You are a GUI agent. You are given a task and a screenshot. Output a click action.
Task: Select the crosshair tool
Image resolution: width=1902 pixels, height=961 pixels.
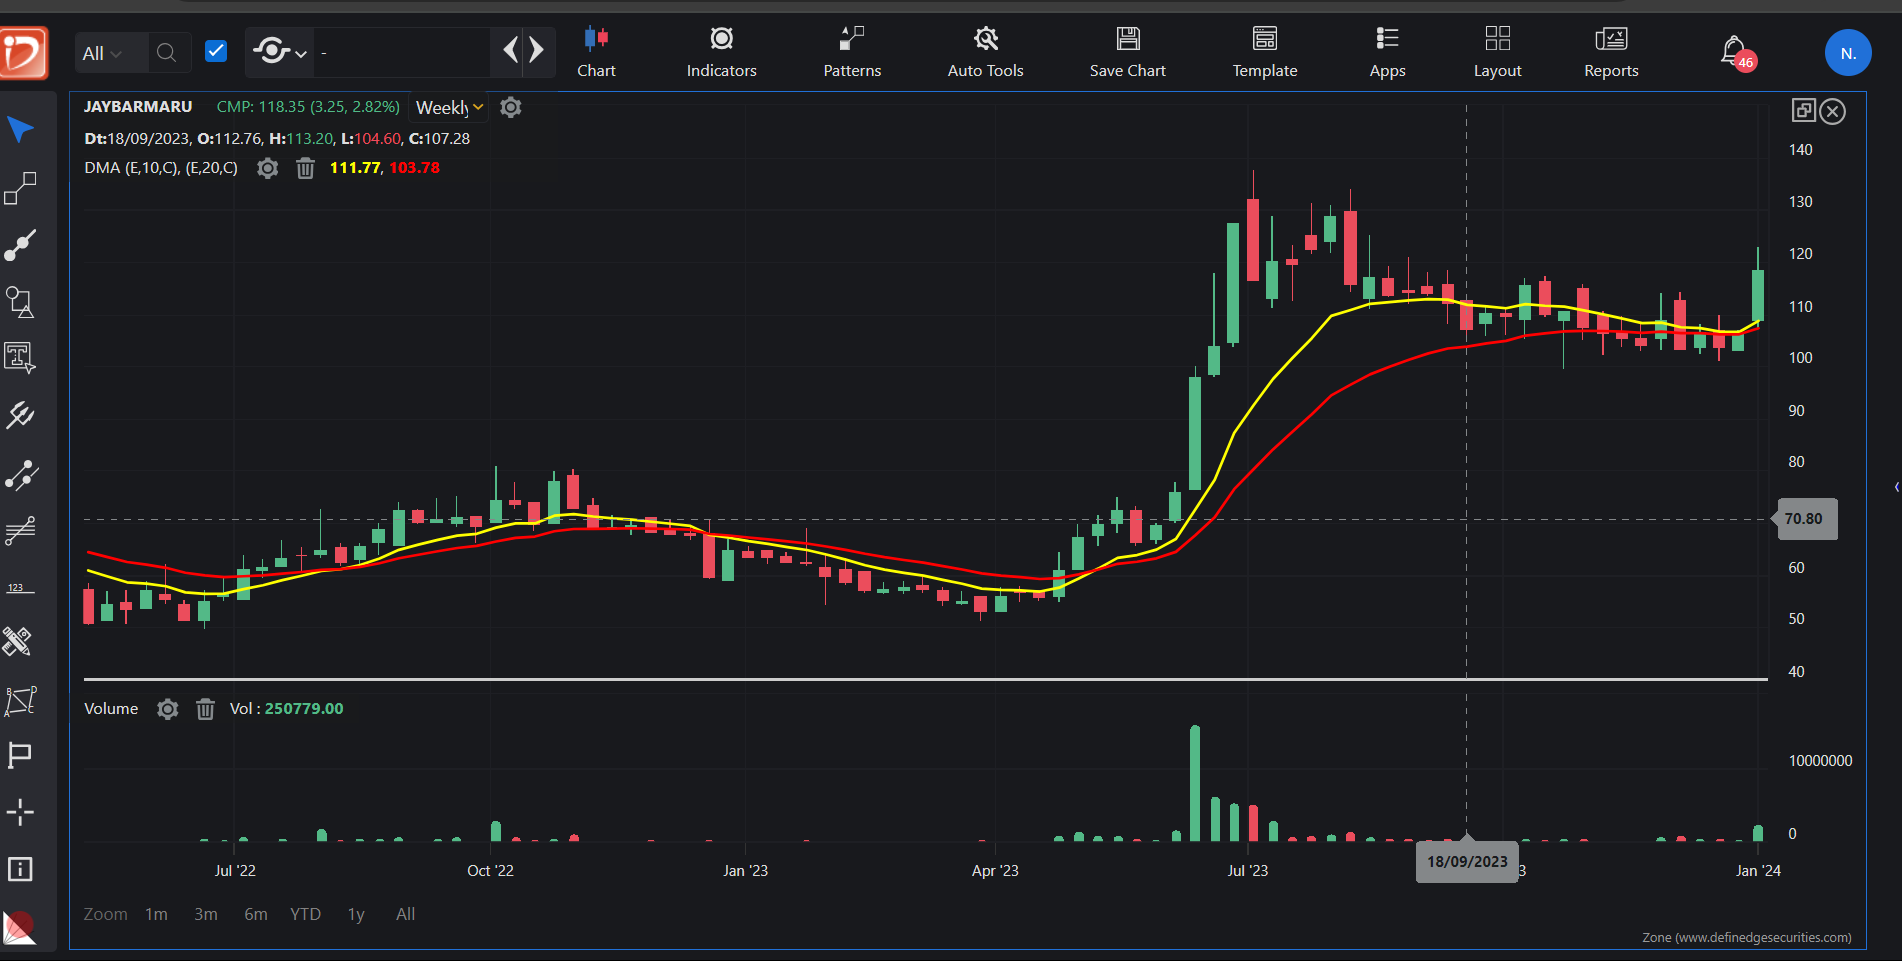click(20, 812)
